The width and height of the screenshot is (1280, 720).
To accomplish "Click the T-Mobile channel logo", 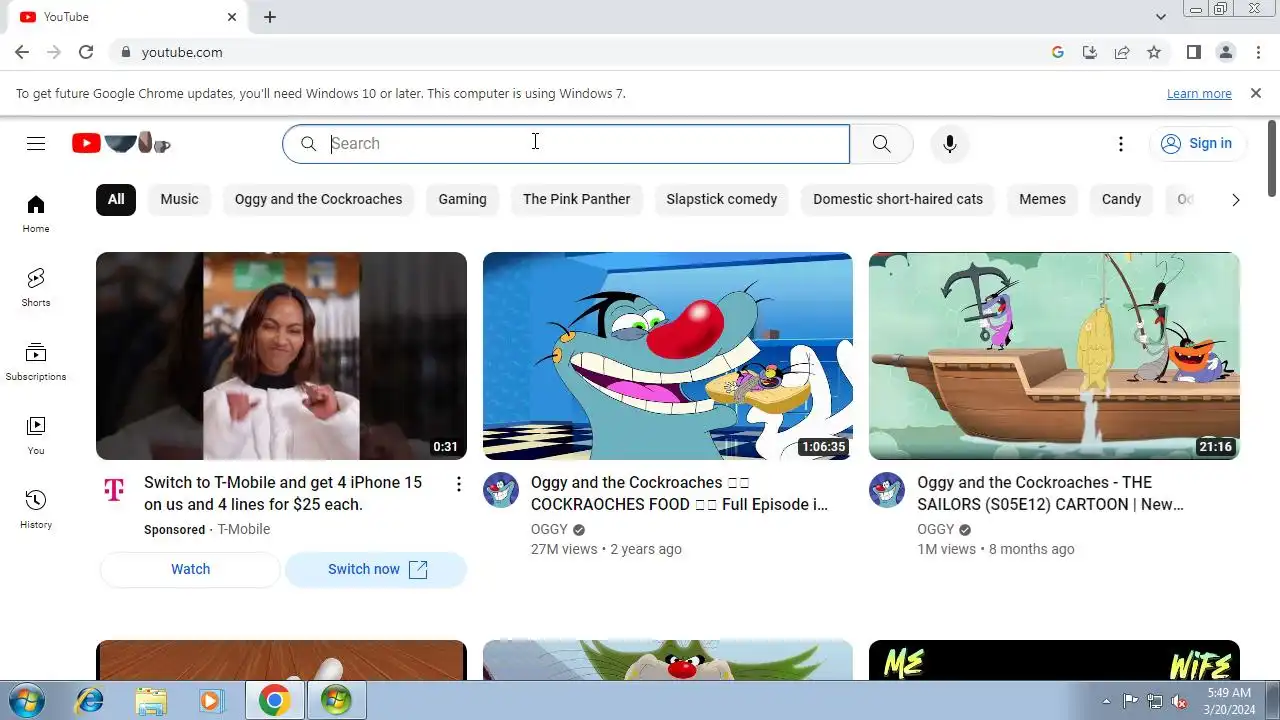I will click(x=114, y=489).
